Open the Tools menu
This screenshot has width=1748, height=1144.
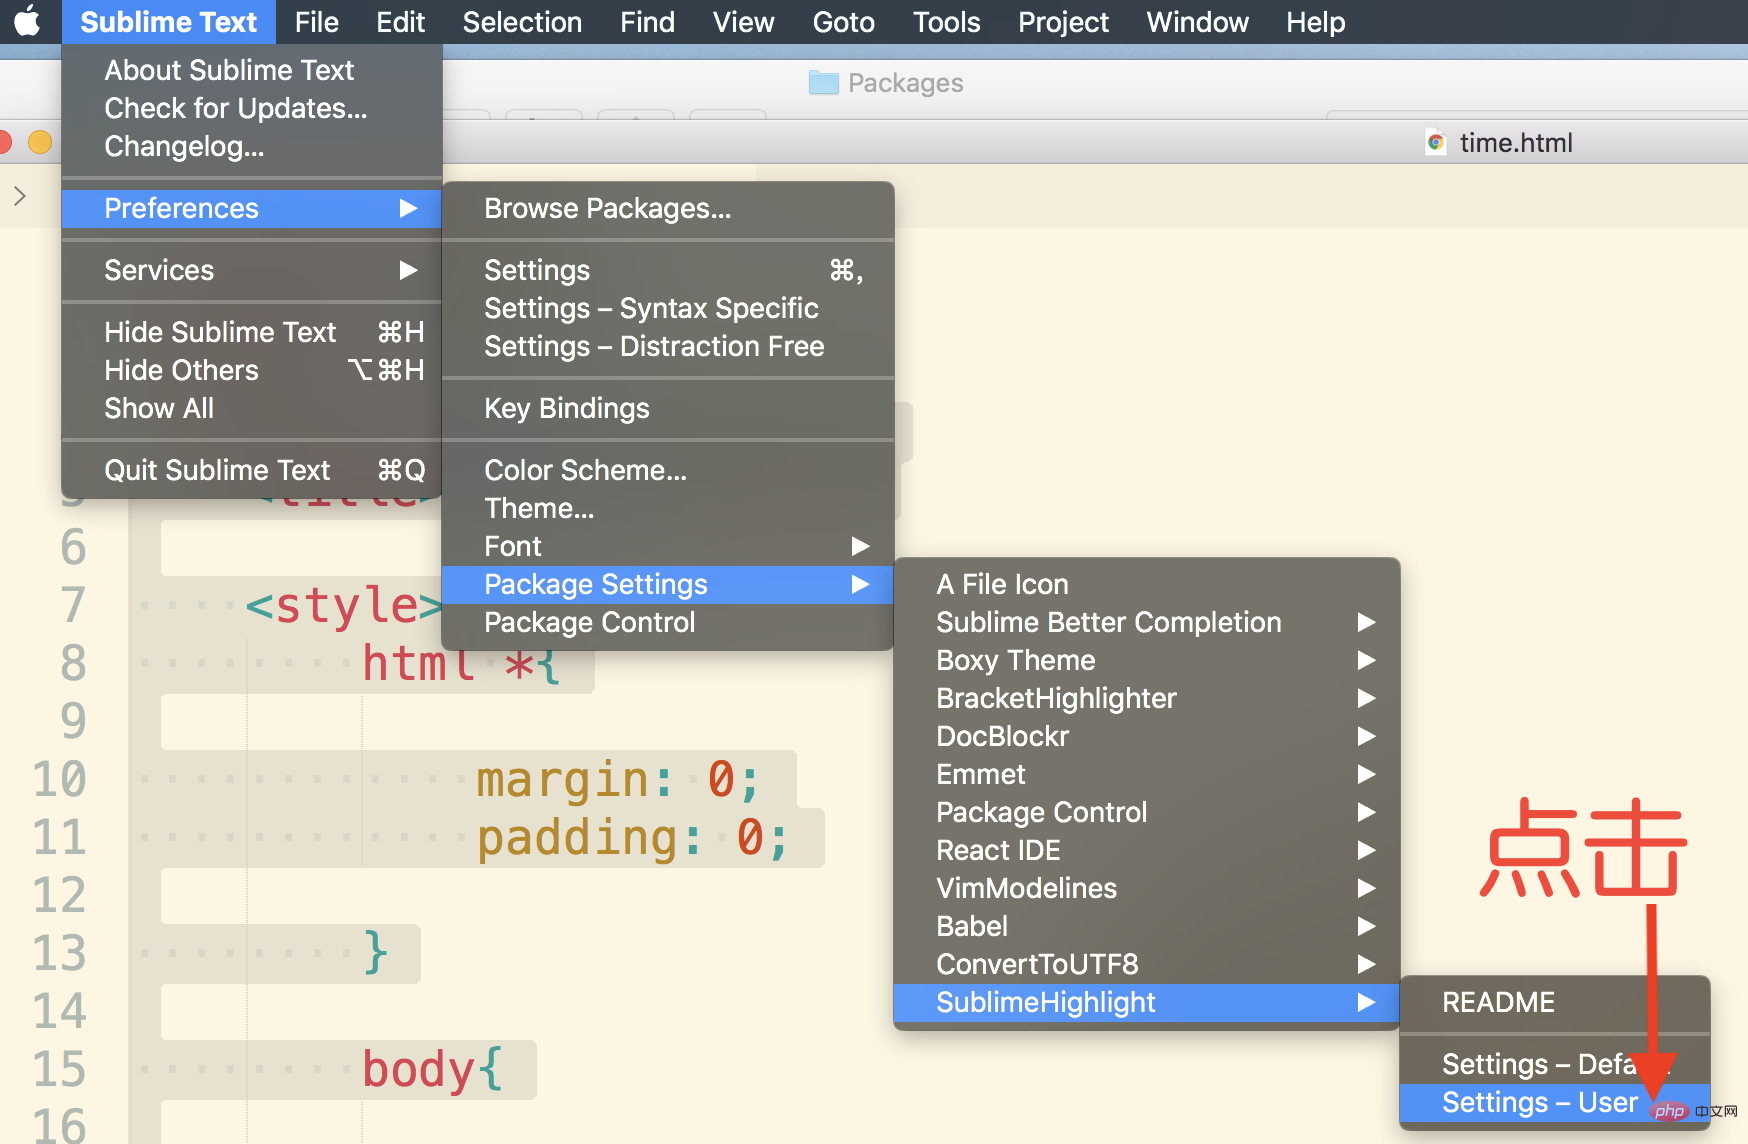pyautogui.click(x=946, y=22)
